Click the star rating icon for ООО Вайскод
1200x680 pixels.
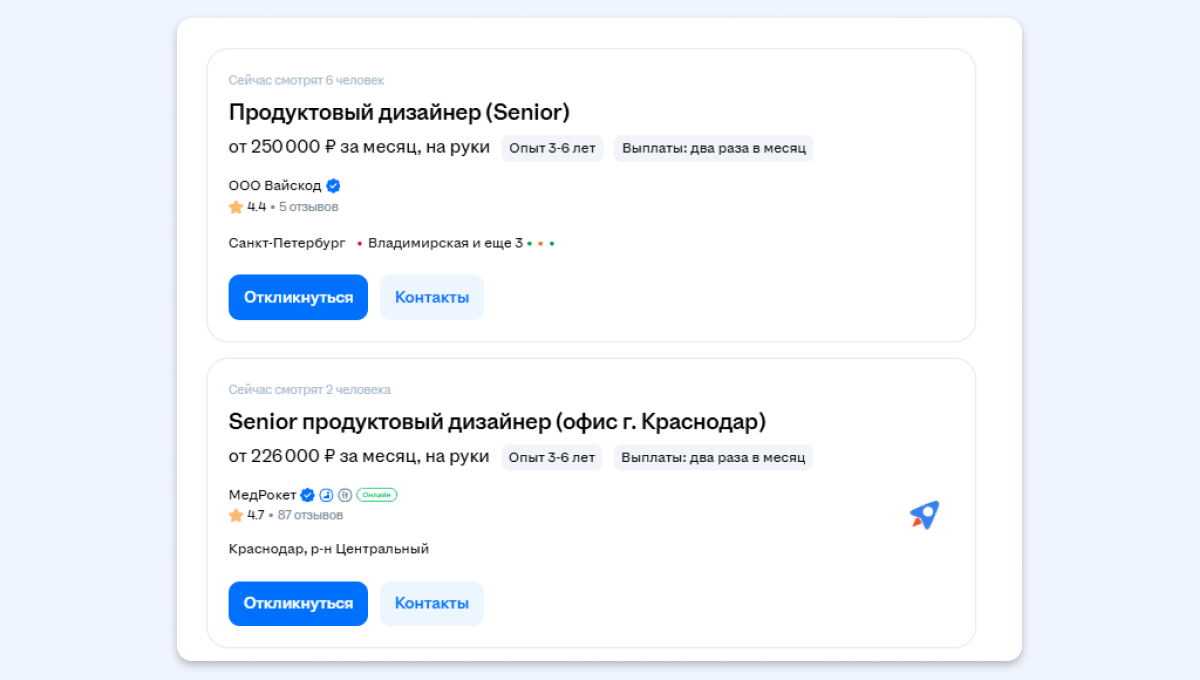pyautogui.click(x=236, y=207)
